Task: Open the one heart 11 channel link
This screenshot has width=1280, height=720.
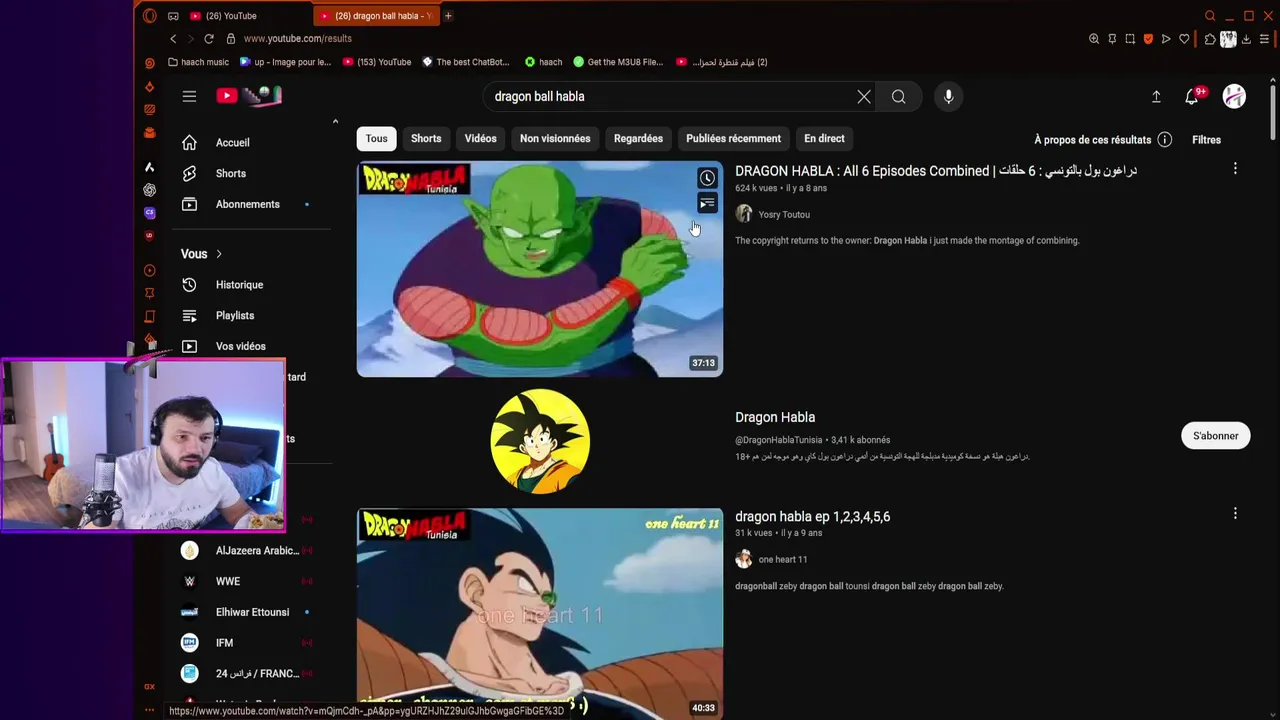Action: [782, 560]
